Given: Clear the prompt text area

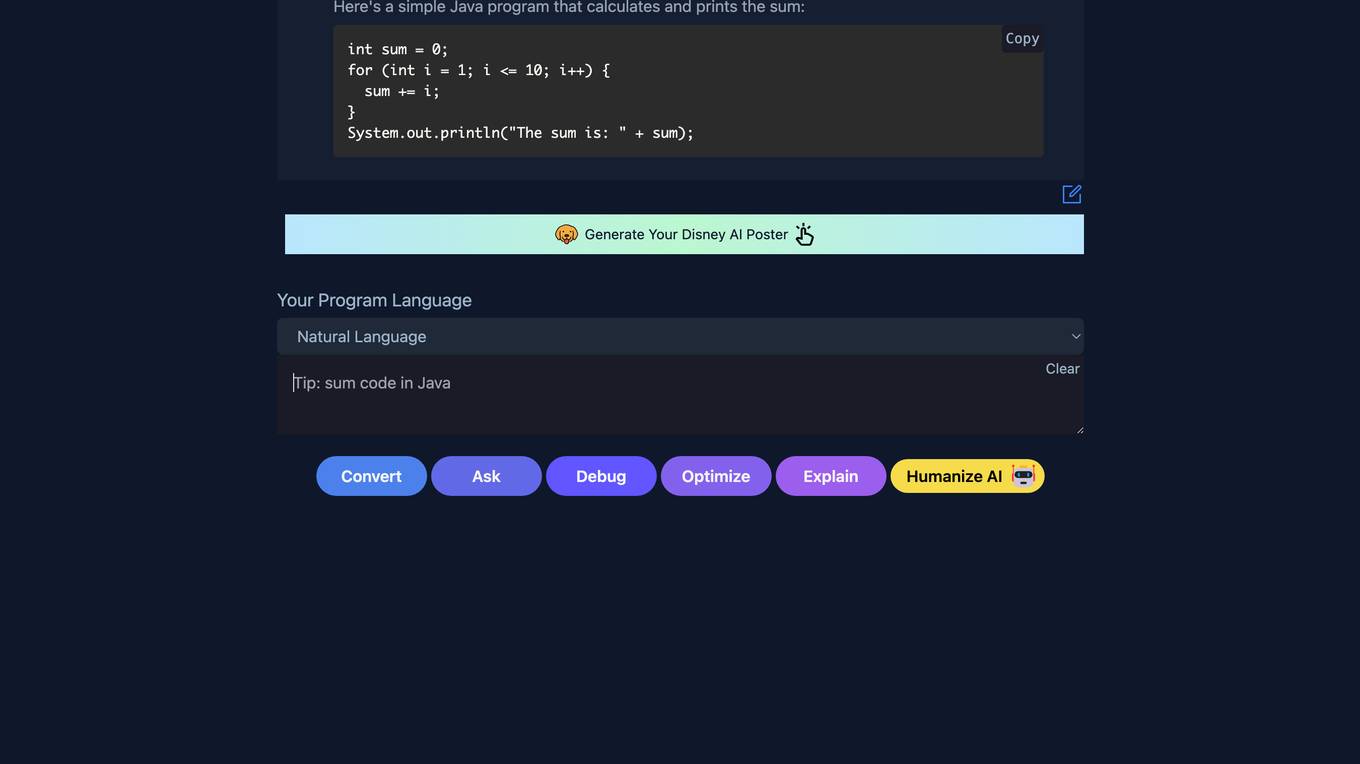Looking at the screenshot, I should point(1062,369).
